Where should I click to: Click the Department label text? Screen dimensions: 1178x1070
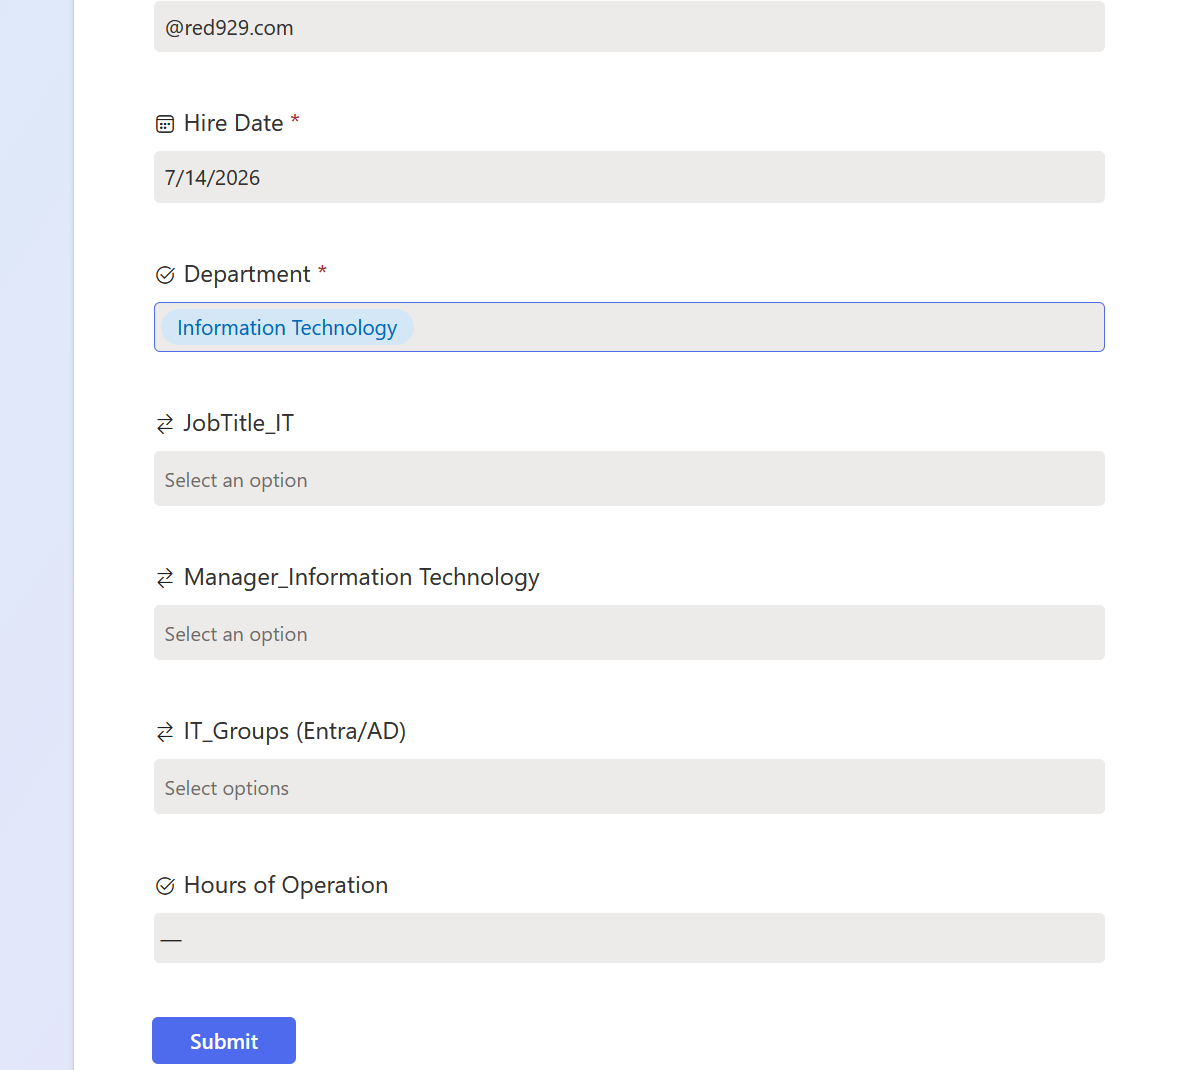point(247,274)
